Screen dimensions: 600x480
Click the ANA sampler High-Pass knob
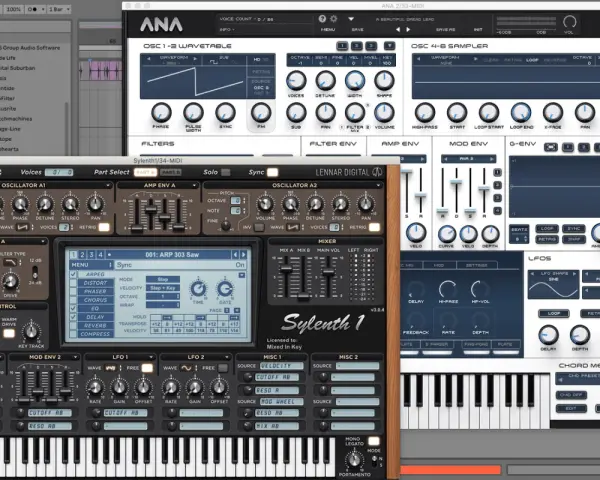[425, 113]
